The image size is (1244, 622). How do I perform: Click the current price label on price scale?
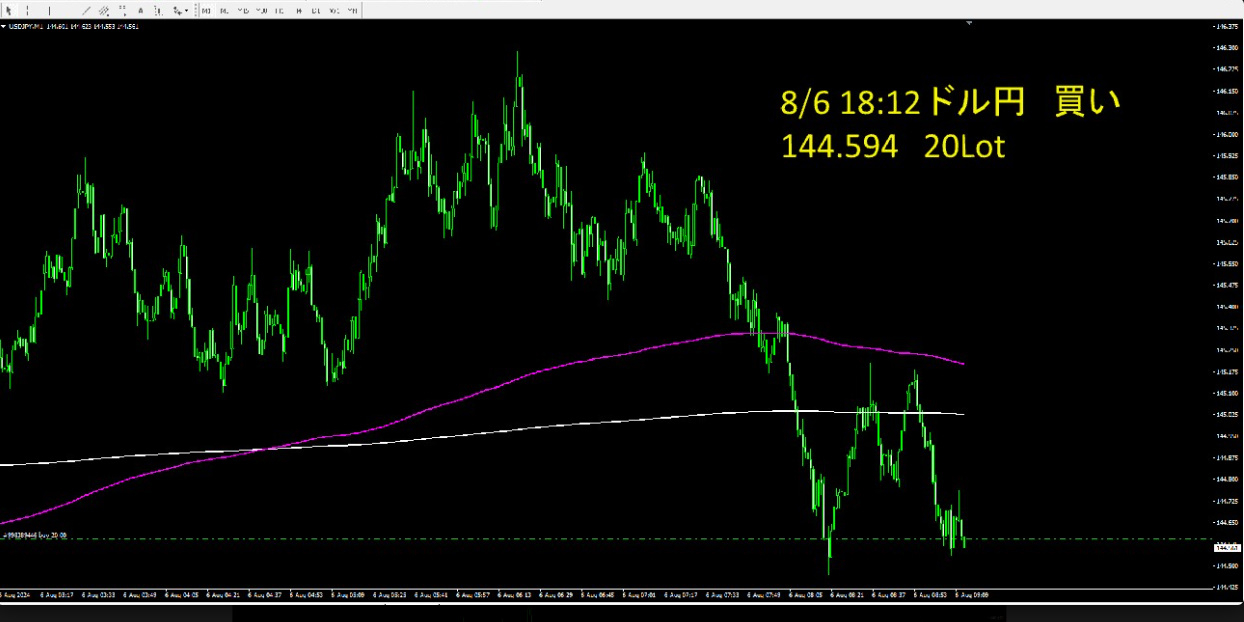pyautogui.click(x=1227, y=547)
